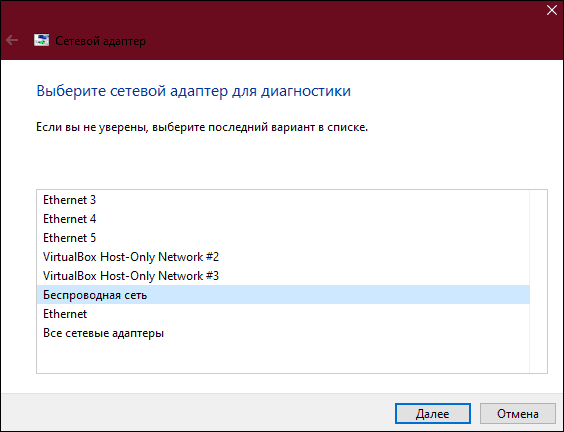Select Ethernet 3 adapter
The image size is (564, 432).
click(x=283, y=200)
